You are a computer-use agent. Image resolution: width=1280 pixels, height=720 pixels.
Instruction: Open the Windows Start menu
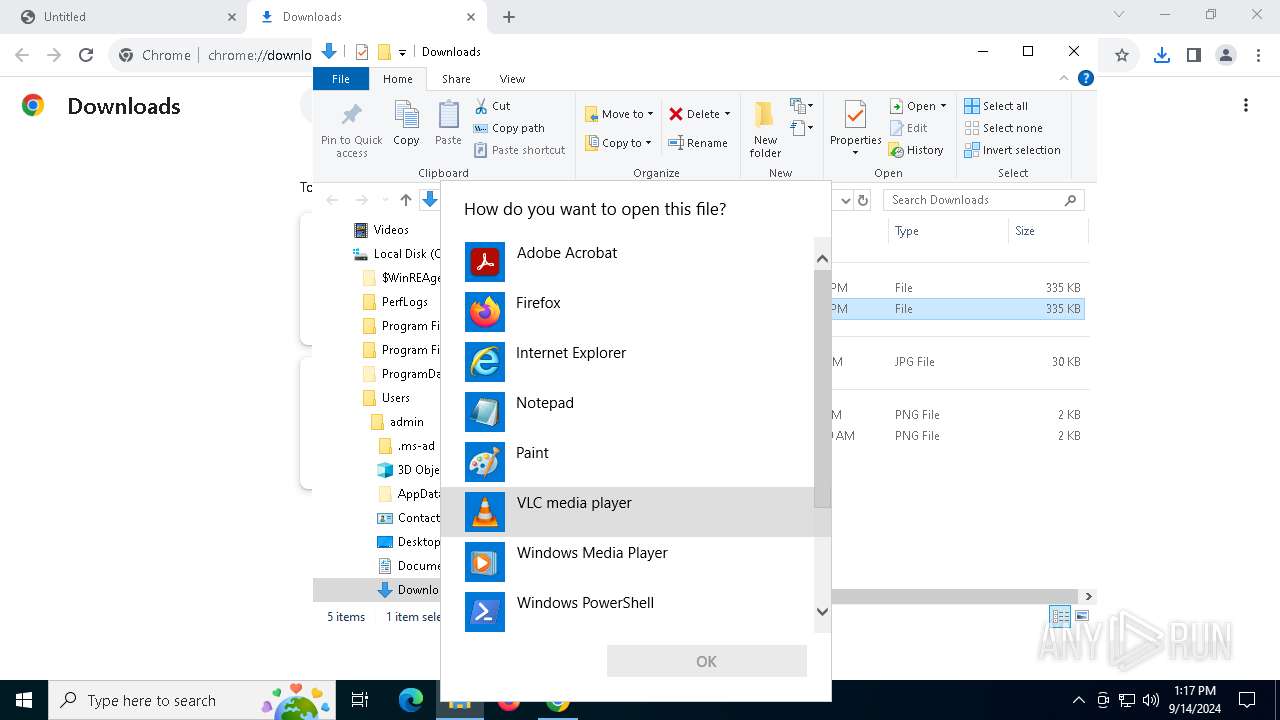pos(24,701)
